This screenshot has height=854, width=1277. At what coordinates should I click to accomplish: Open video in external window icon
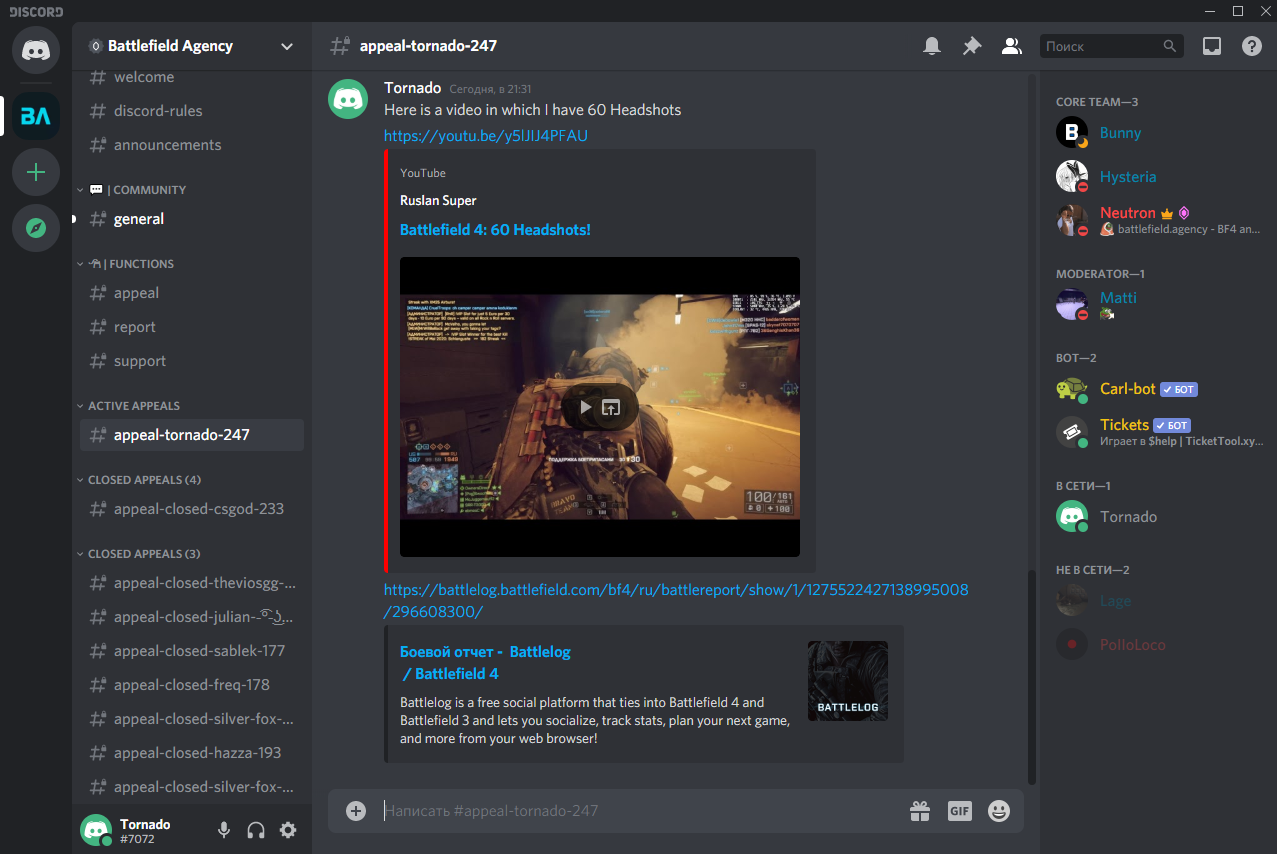[x=611, y=407]
